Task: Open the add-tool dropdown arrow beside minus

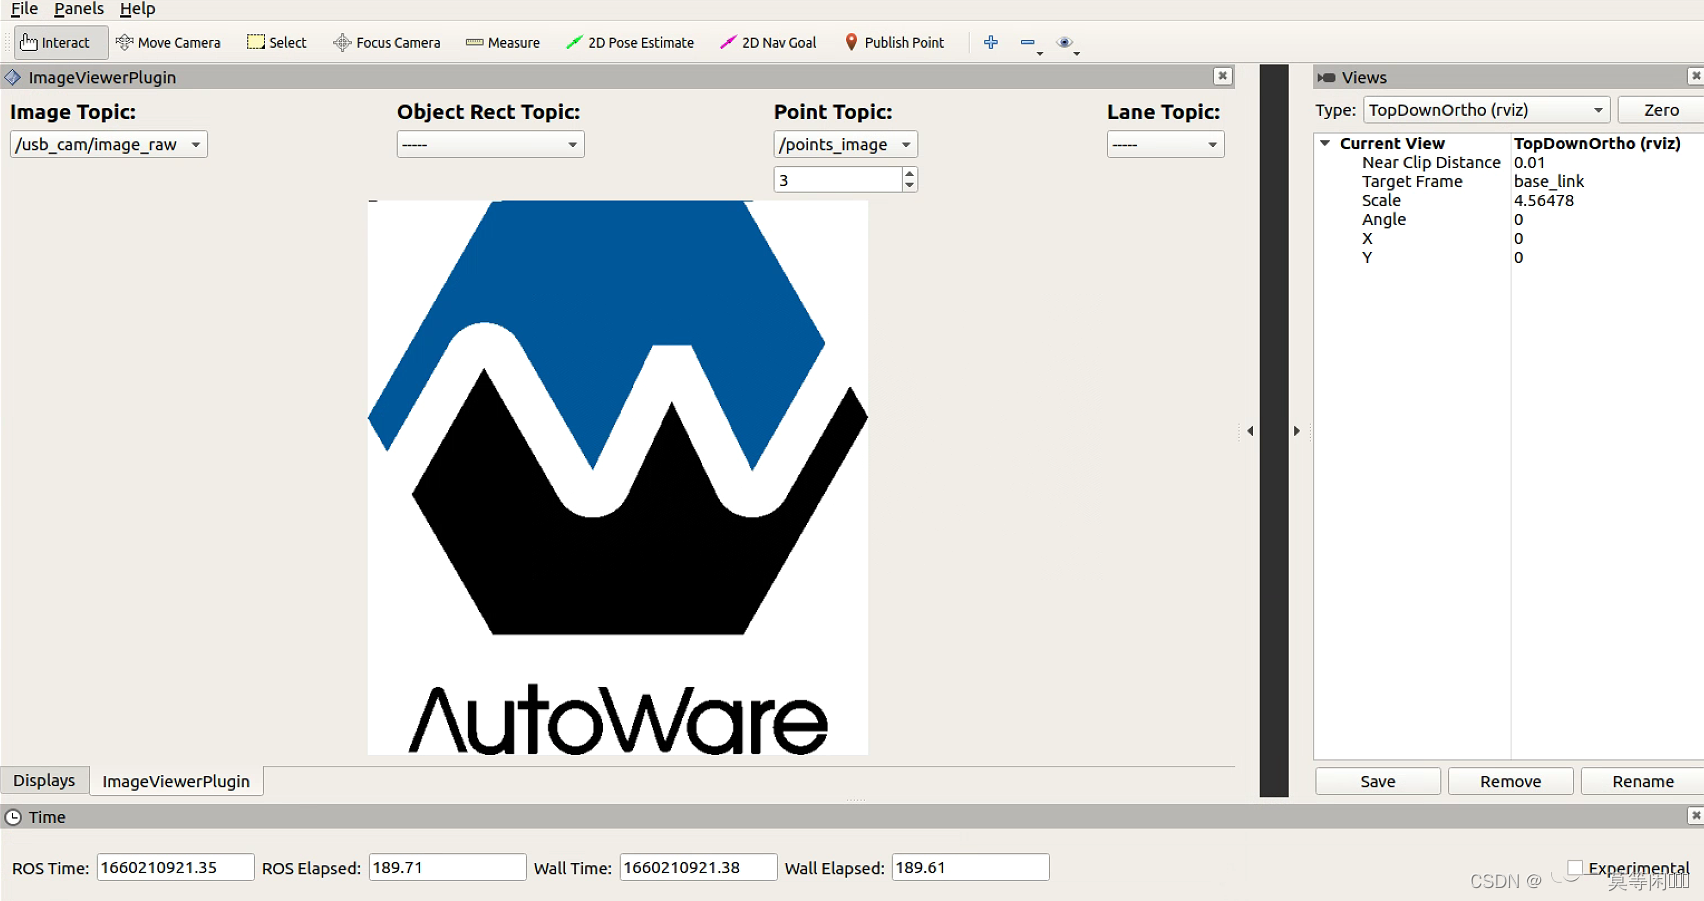Action: [x=1040, y=52]
